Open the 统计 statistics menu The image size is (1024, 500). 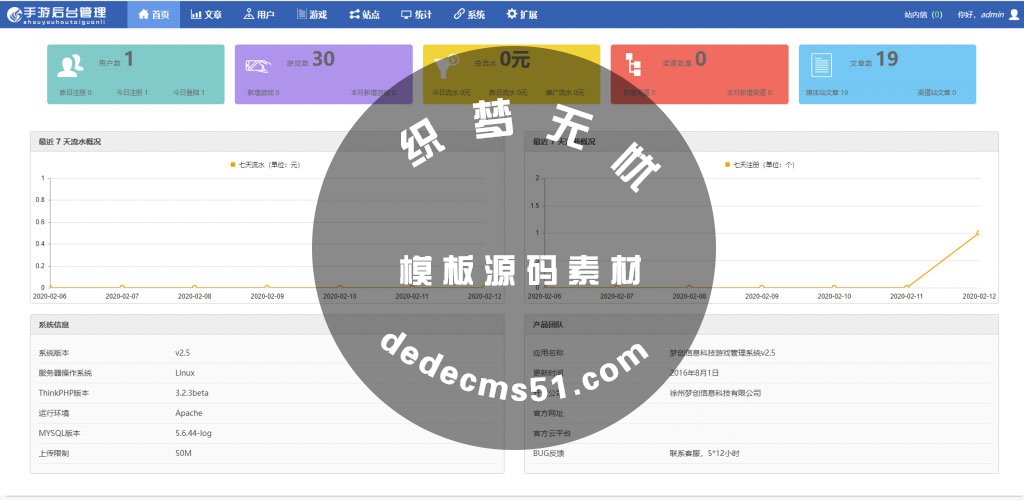[x=416, y=14]
